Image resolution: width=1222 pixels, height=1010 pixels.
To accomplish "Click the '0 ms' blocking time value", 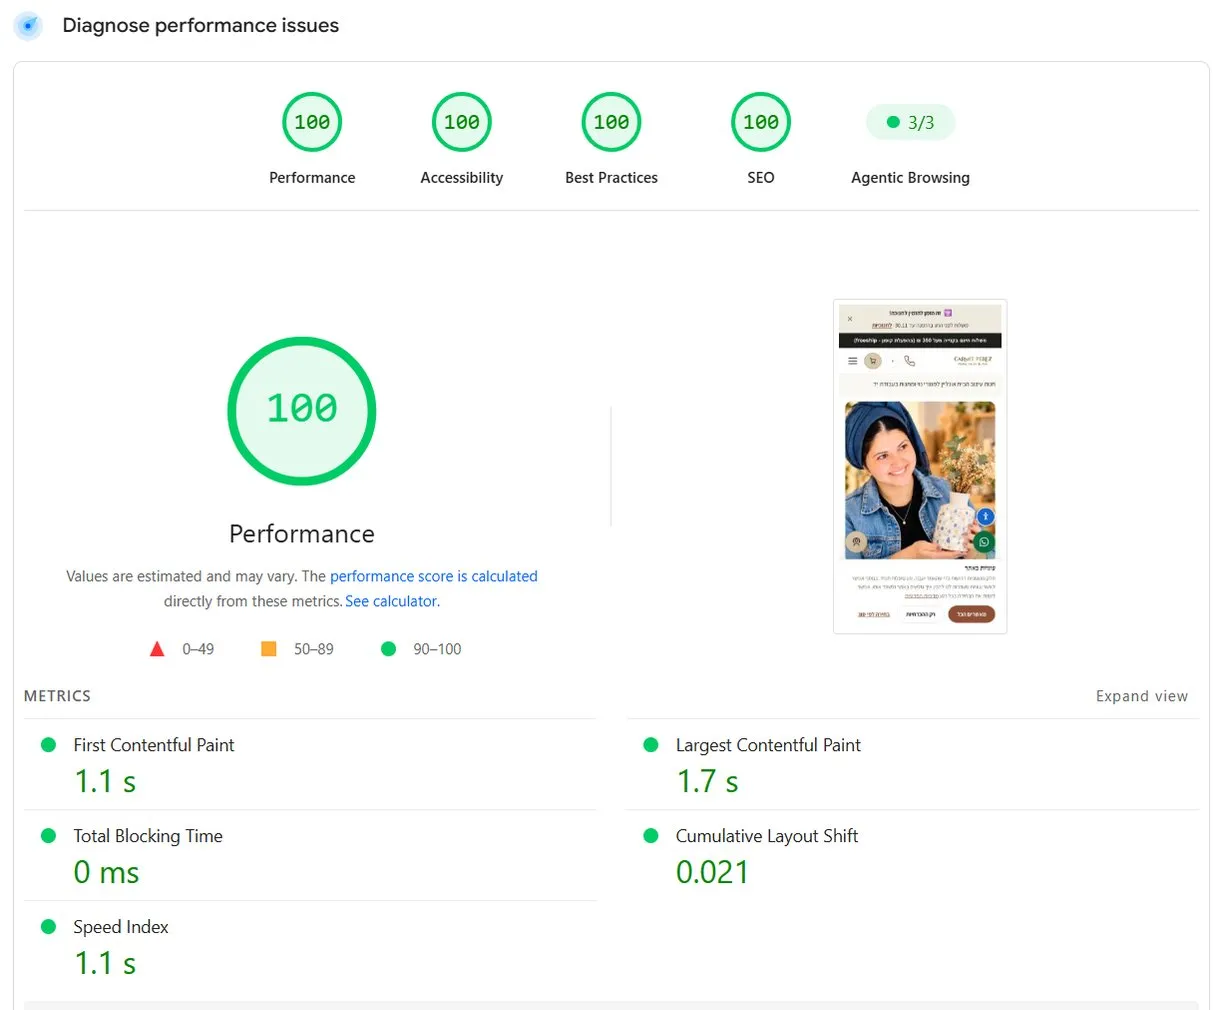I will click(106, 872).
